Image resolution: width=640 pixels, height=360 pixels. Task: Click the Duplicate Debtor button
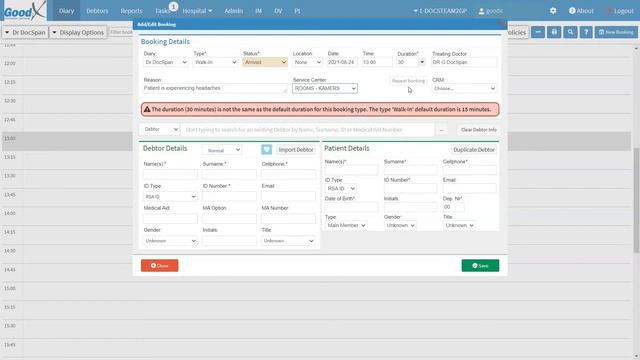pos(473,150)
